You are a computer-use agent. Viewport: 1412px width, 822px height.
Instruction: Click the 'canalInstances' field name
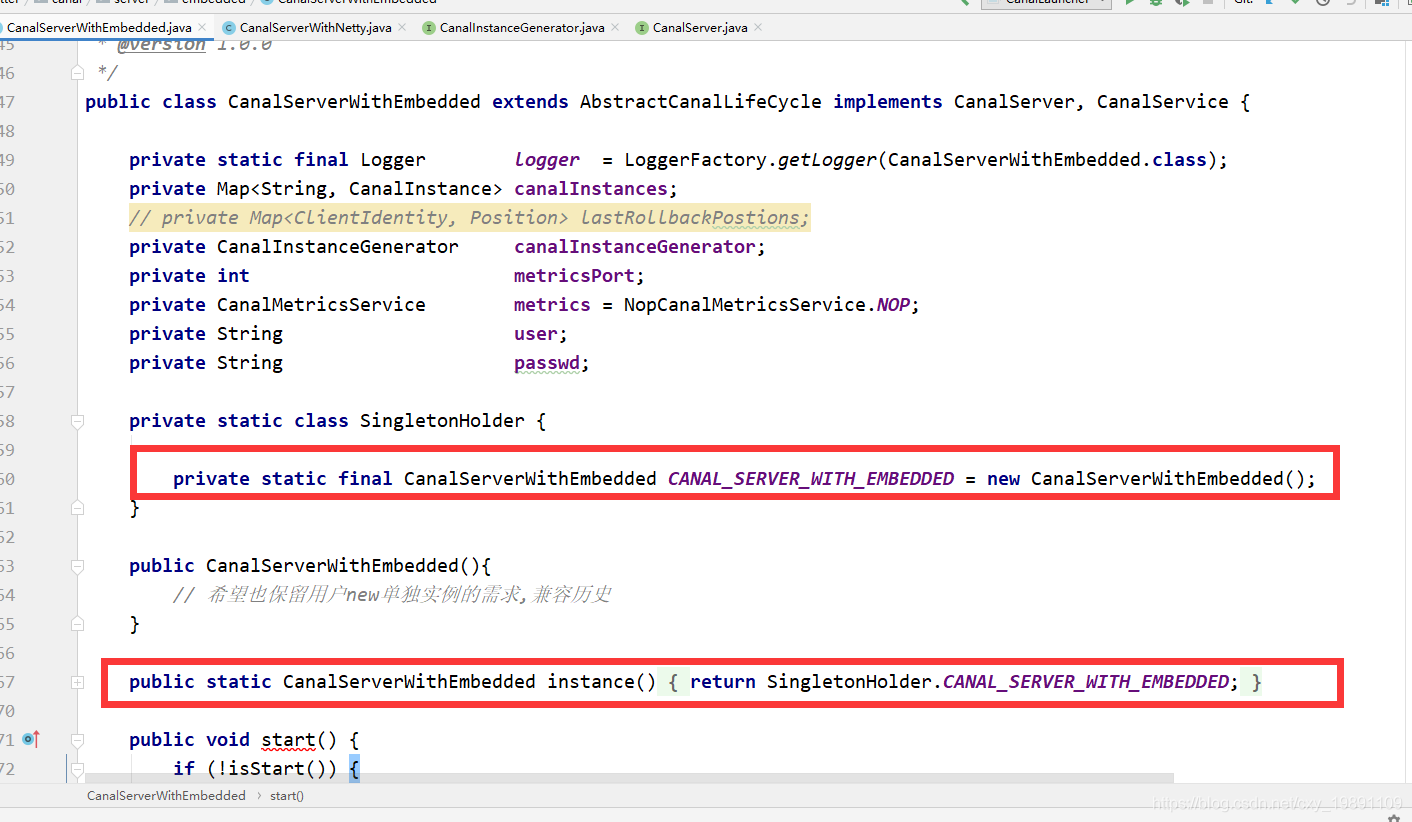tap(591, 189)
